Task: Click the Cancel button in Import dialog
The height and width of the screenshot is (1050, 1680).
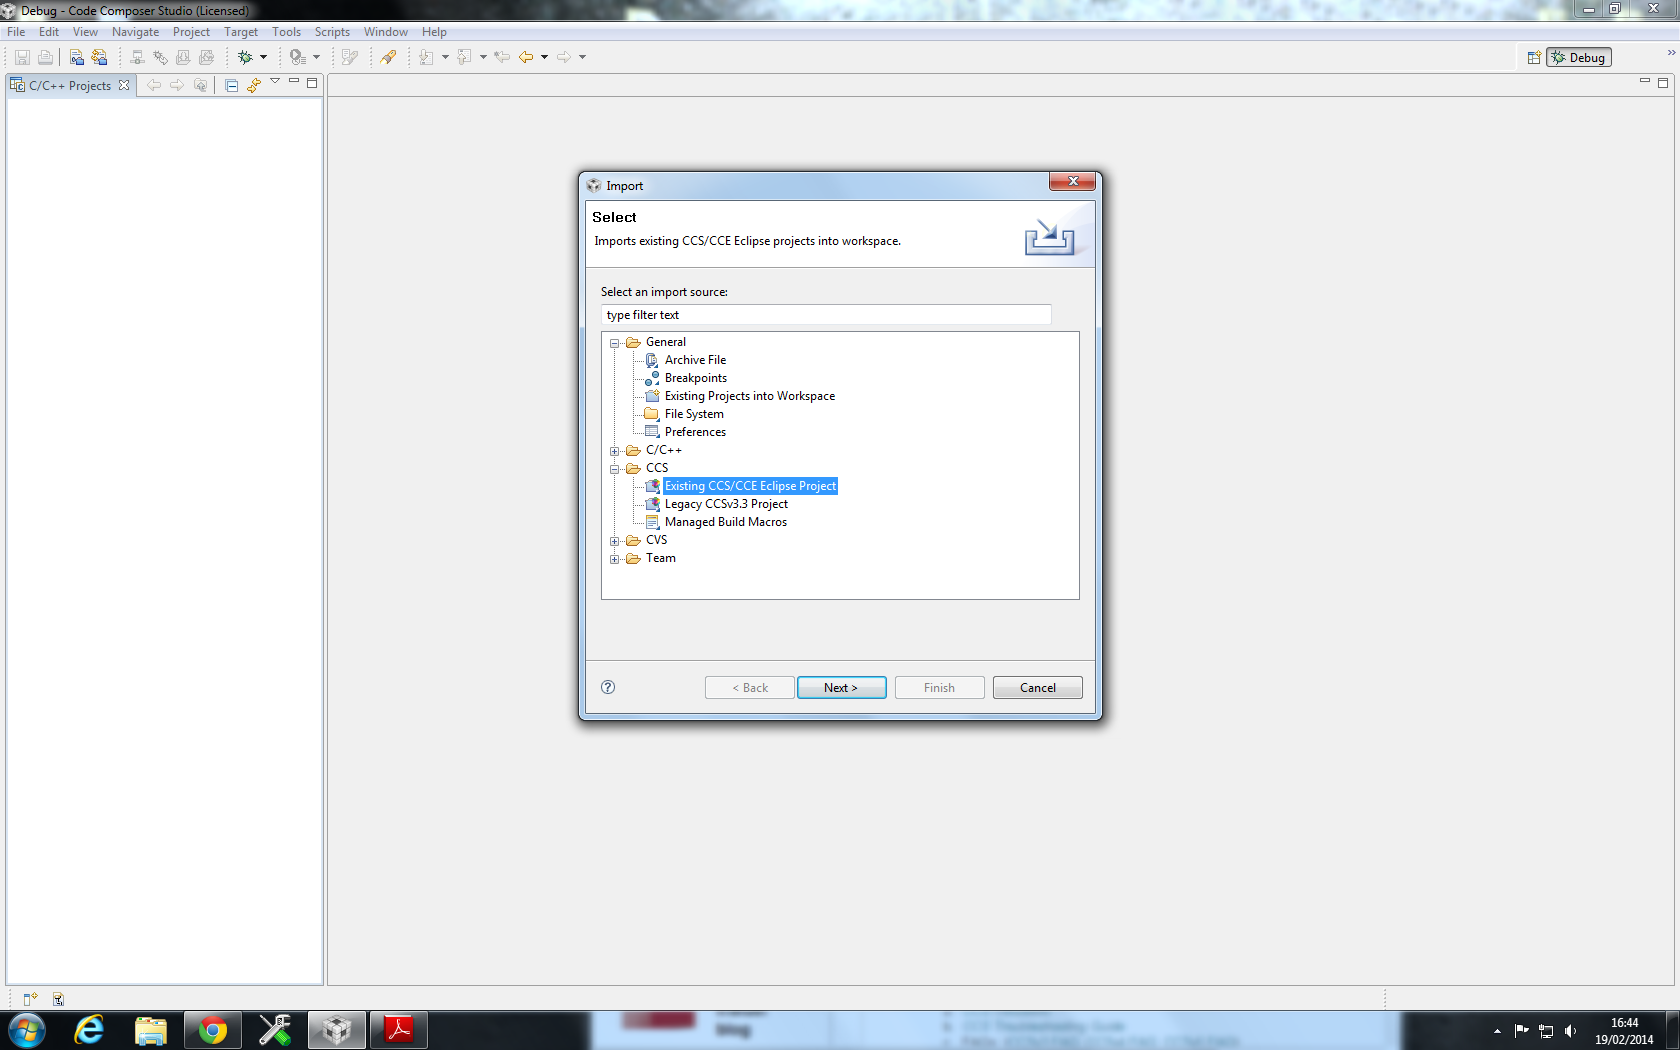Action: point(1037,688)
